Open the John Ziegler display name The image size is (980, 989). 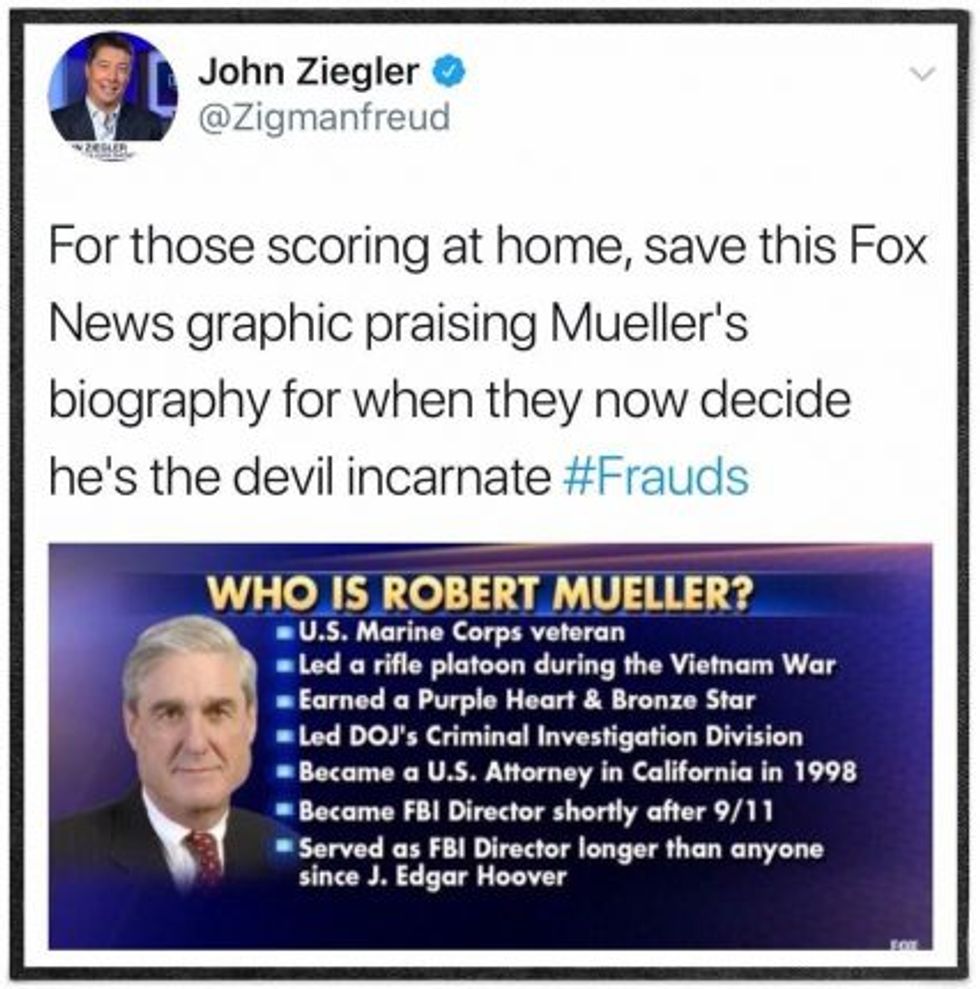[308, 71]
